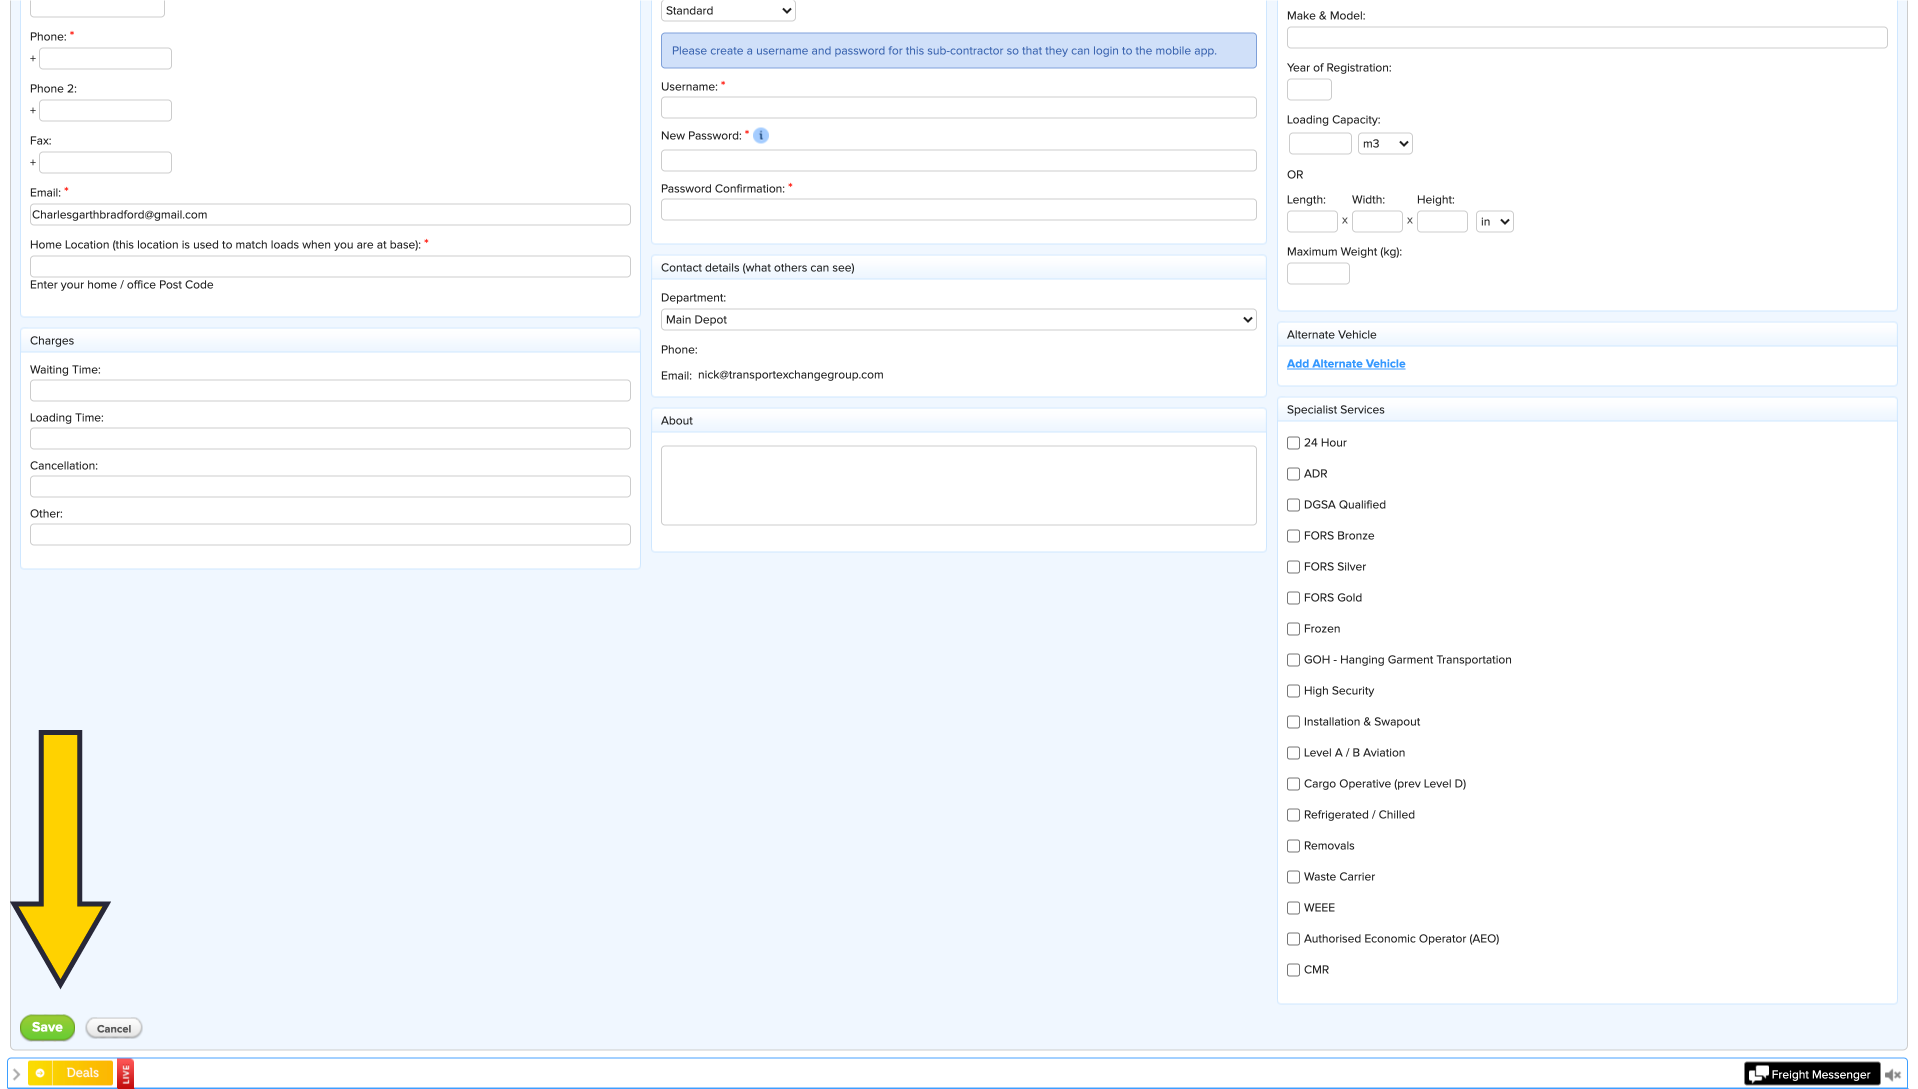The image size is (1918, 1089).
Task: Check Cargo Operative (prev Level D)
Action: coord(1293,784)
